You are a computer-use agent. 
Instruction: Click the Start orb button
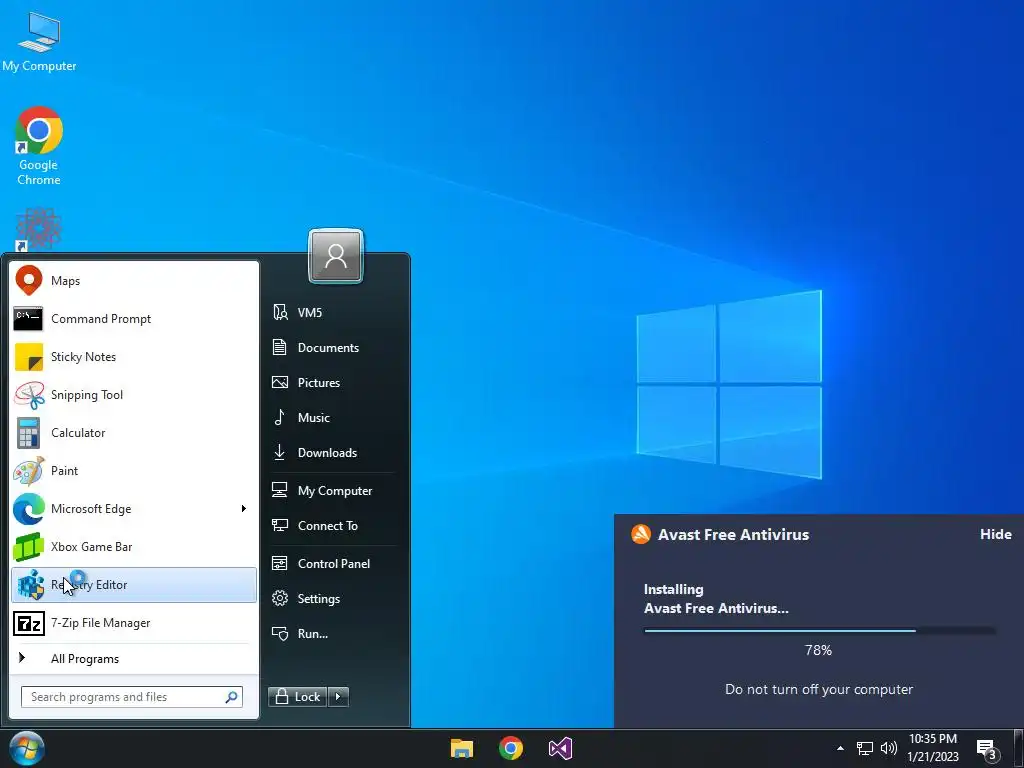coord(27,748)
